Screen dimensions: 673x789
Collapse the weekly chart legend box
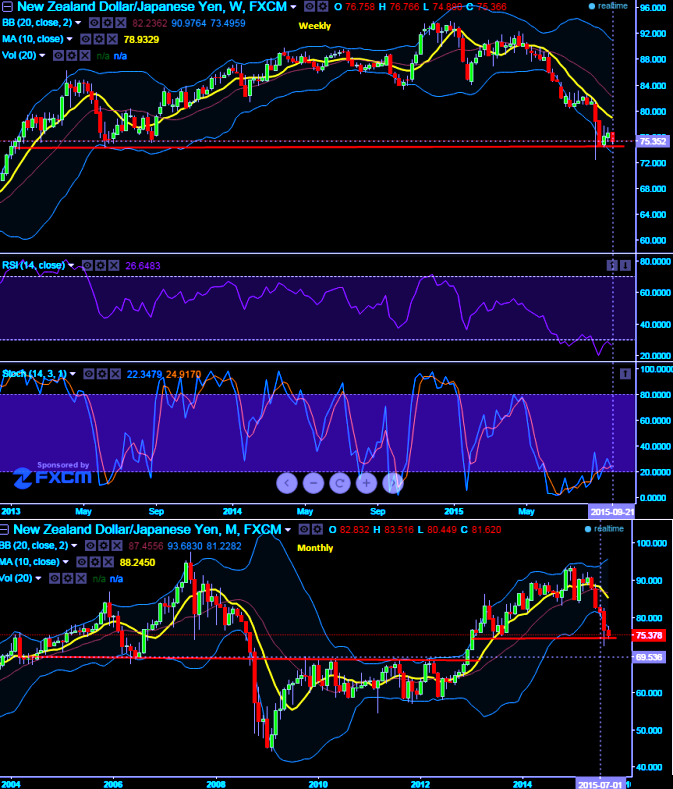7,7
